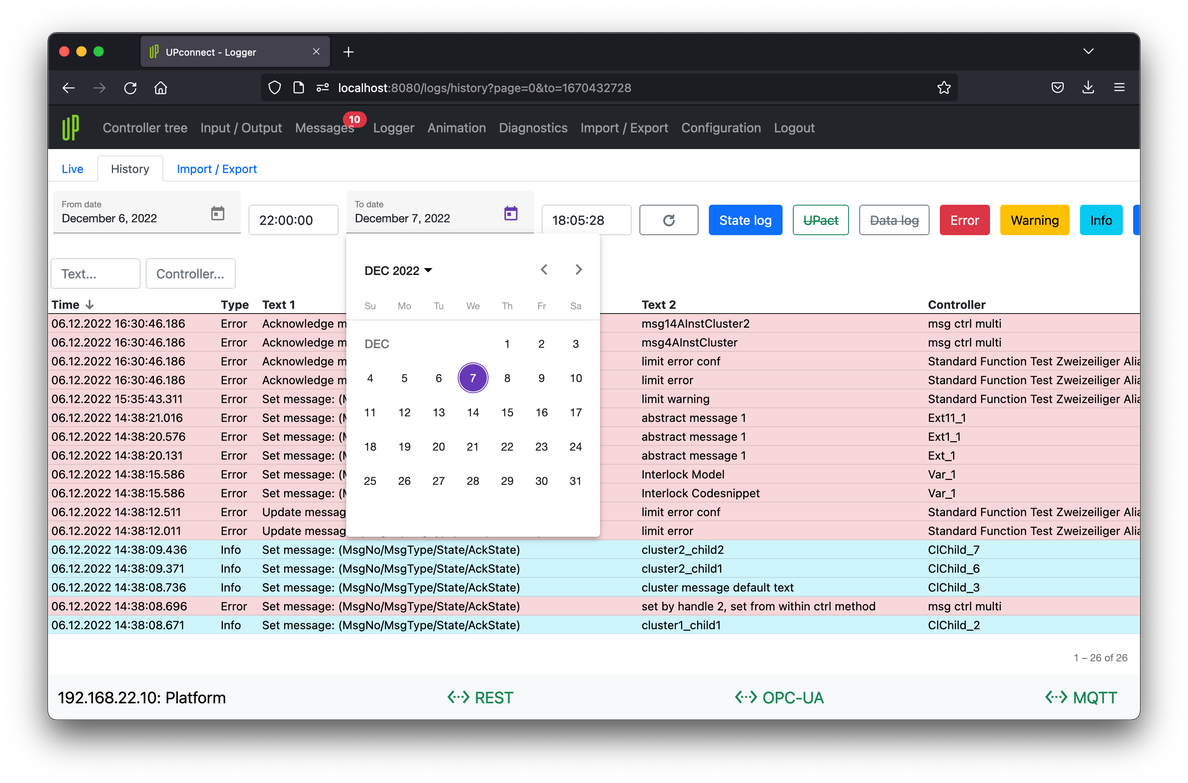Switch to the Live tab
Screen dimensions: 1188x783
(73, 169)
